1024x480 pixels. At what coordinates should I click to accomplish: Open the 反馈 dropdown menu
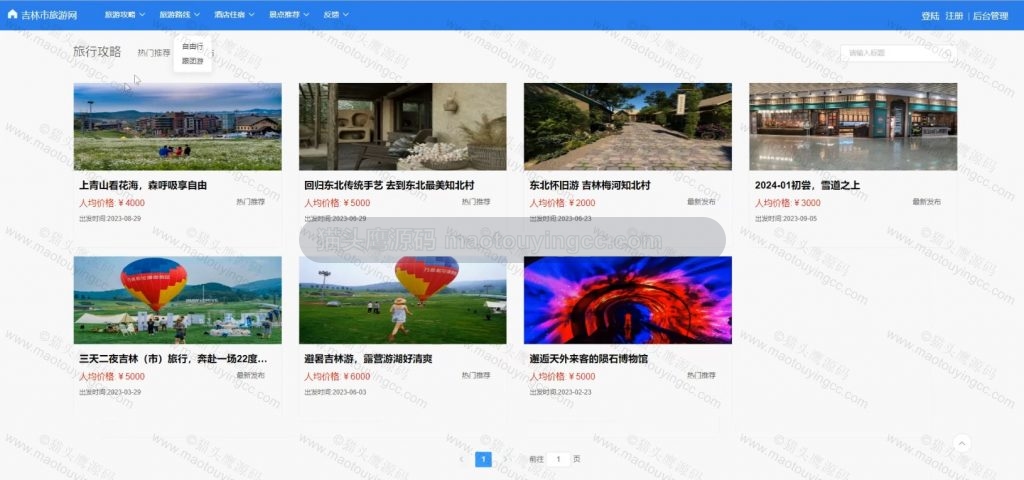point(336,14)
